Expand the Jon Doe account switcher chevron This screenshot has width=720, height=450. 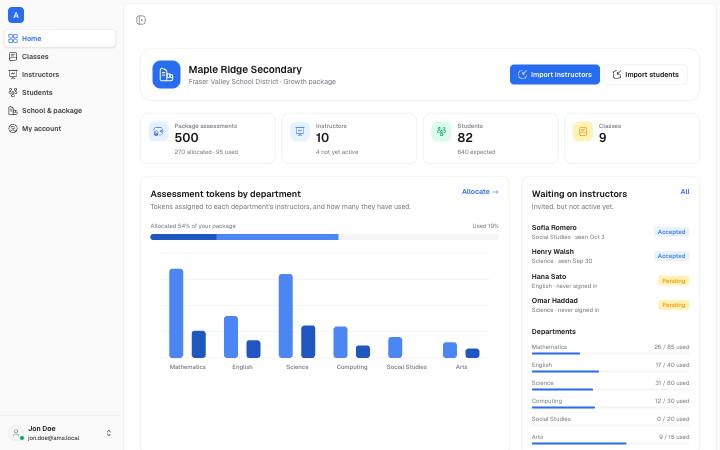(x=109, y=433)
